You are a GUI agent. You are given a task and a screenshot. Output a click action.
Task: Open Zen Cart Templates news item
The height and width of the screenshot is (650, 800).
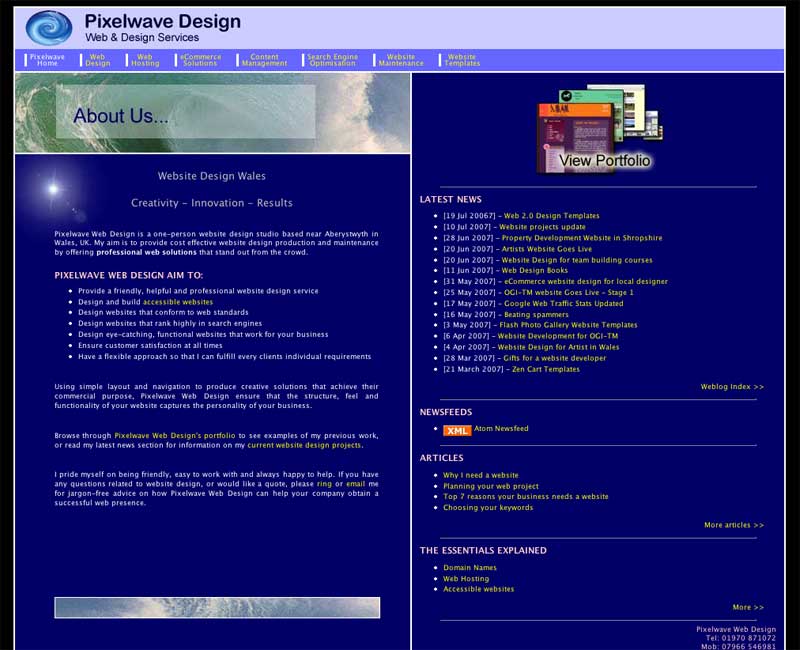pyautogui.click(x=545, y=369)
